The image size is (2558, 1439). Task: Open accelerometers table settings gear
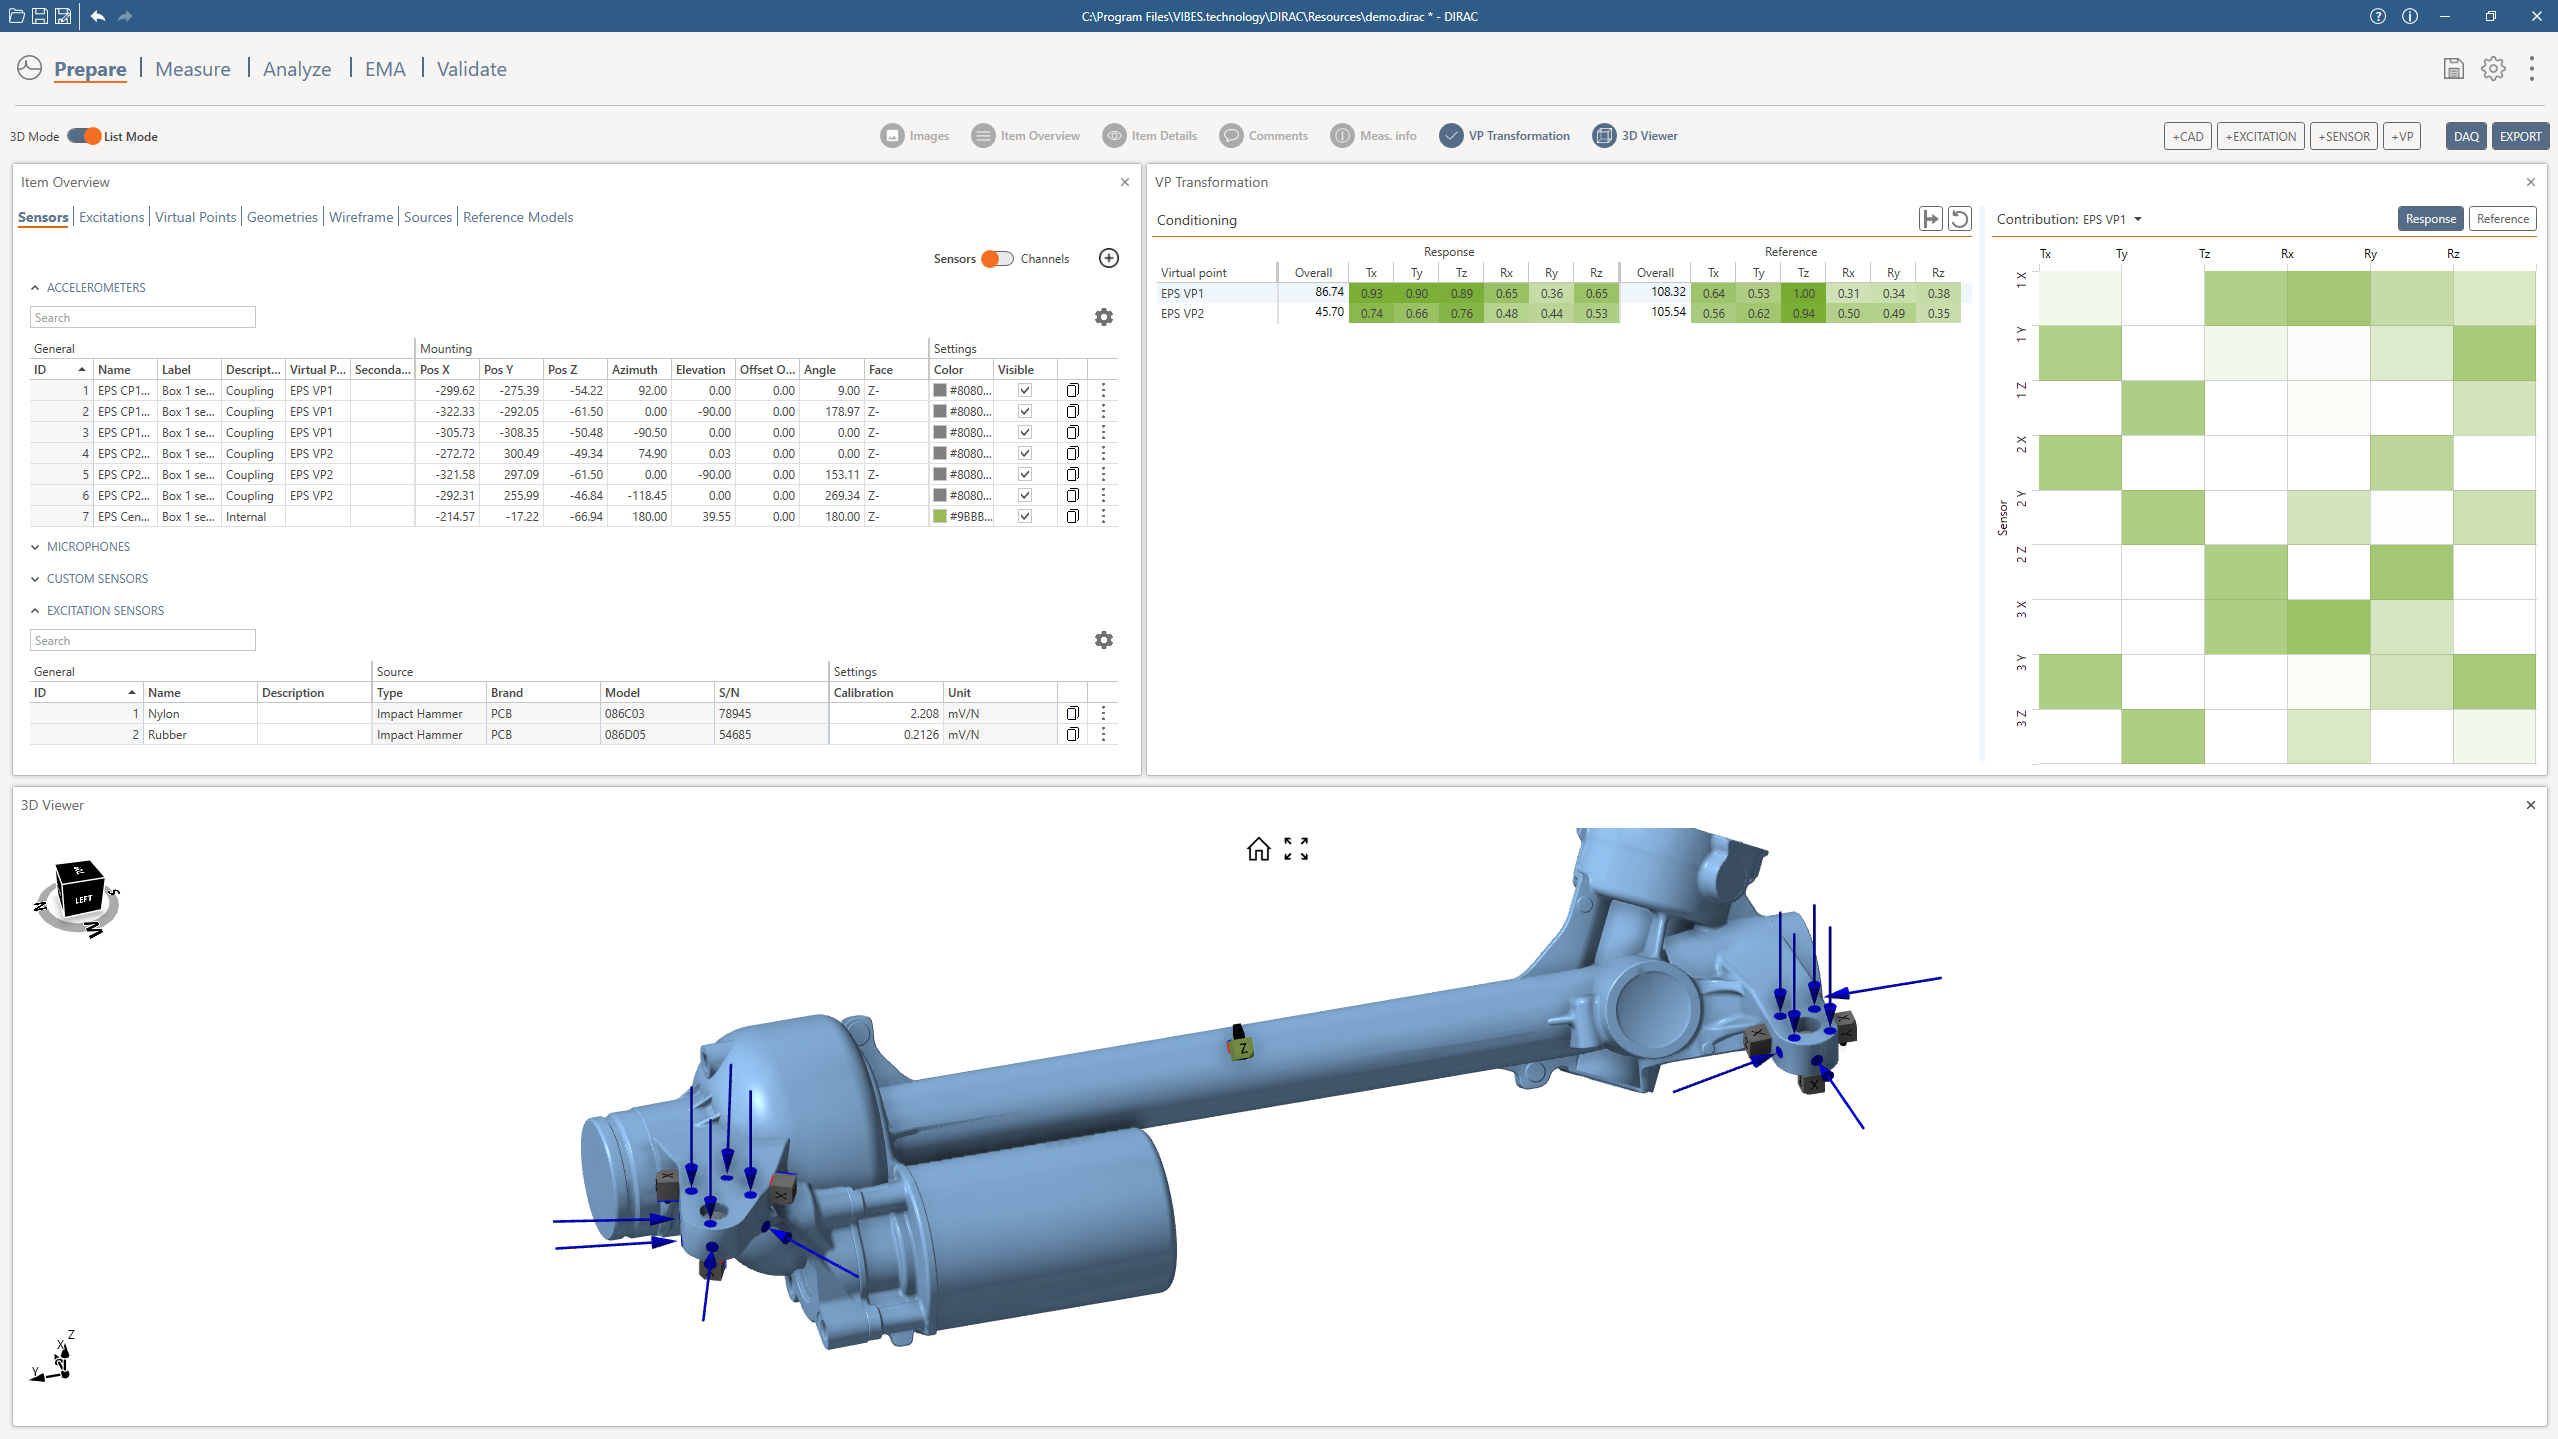pyautogui.click(x=1103, y=317)
